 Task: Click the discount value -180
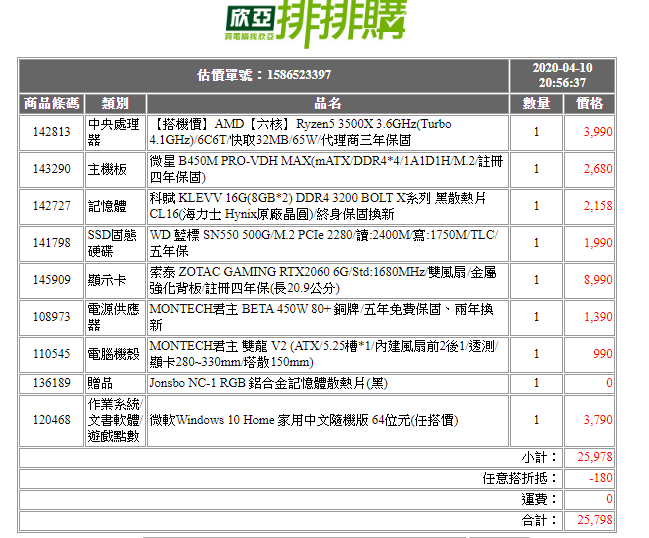pos(601,478)
